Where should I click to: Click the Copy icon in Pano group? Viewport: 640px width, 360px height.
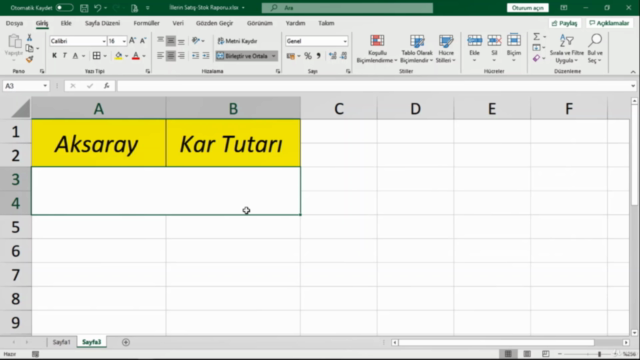click(x=29, y=48)
